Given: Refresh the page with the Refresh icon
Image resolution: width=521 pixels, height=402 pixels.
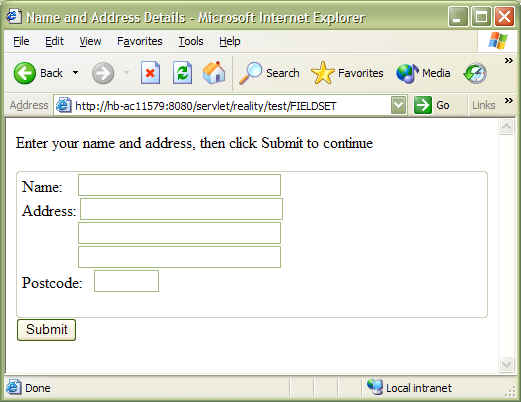Looking at the screenshot, I should pos(182,73).
